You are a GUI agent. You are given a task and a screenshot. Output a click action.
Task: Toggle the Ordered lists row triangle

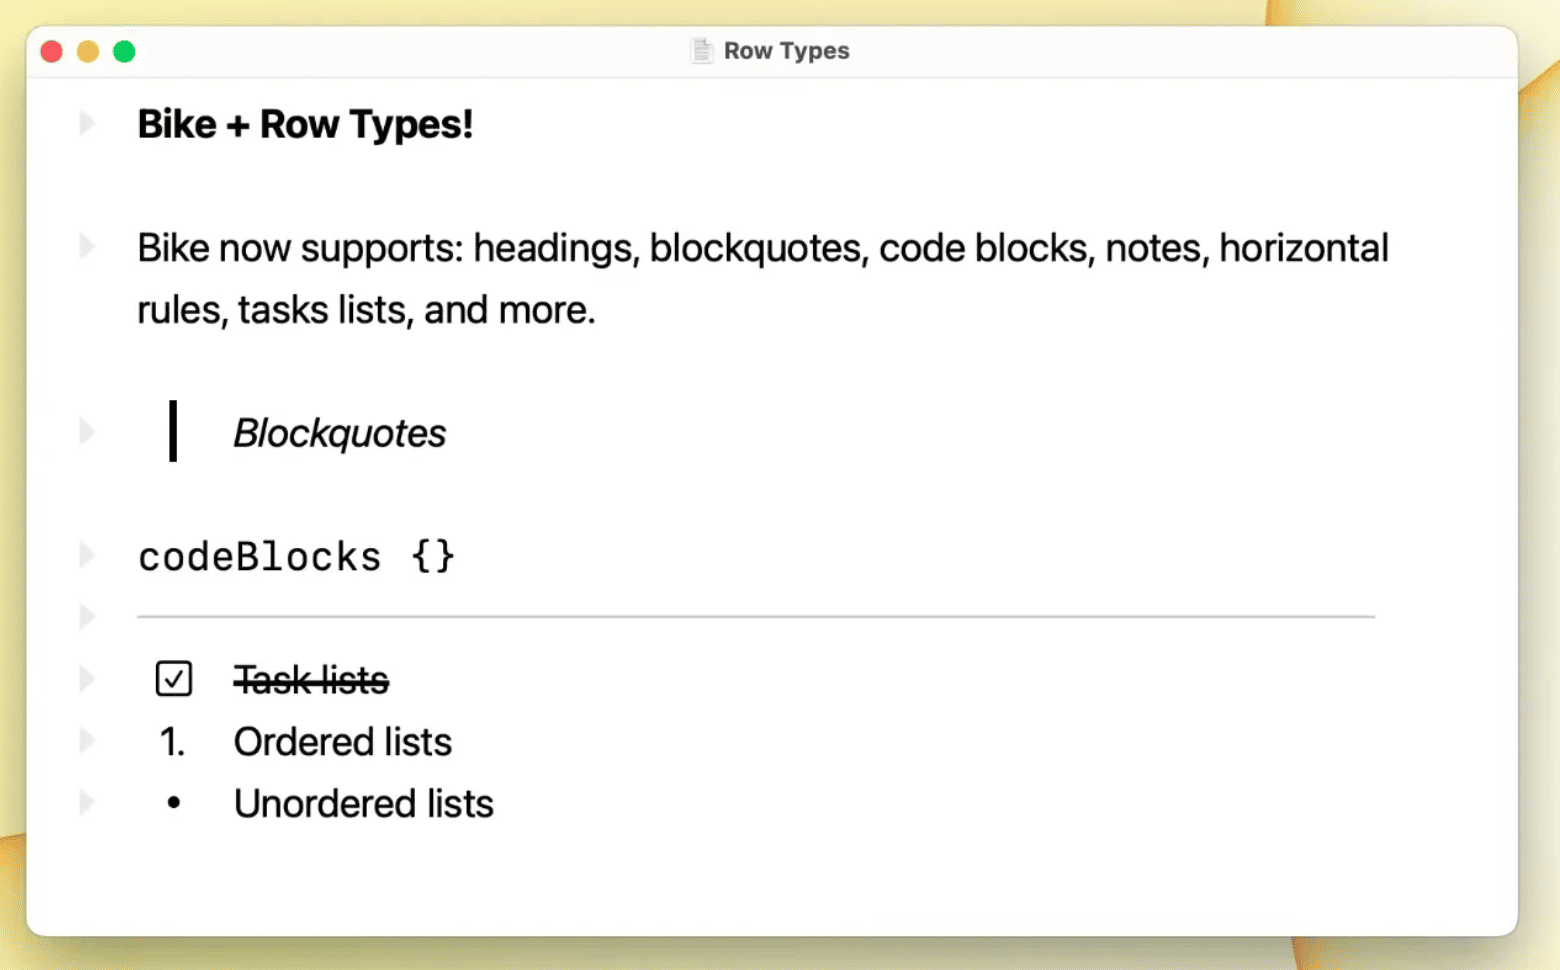[x=87, y=741]
